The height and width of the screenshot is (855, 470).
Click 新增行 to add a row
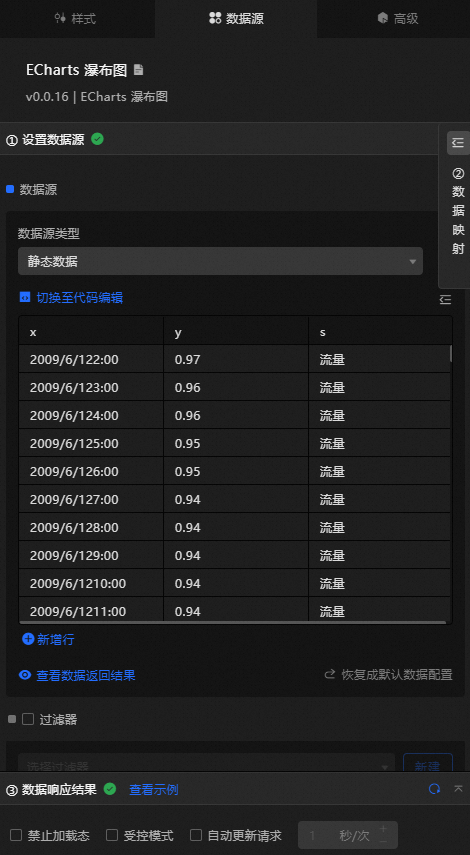[x=55, y=640]
